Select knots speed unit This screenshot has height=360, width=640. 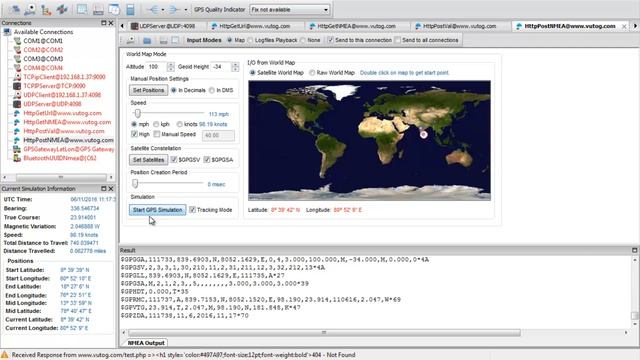180,124
